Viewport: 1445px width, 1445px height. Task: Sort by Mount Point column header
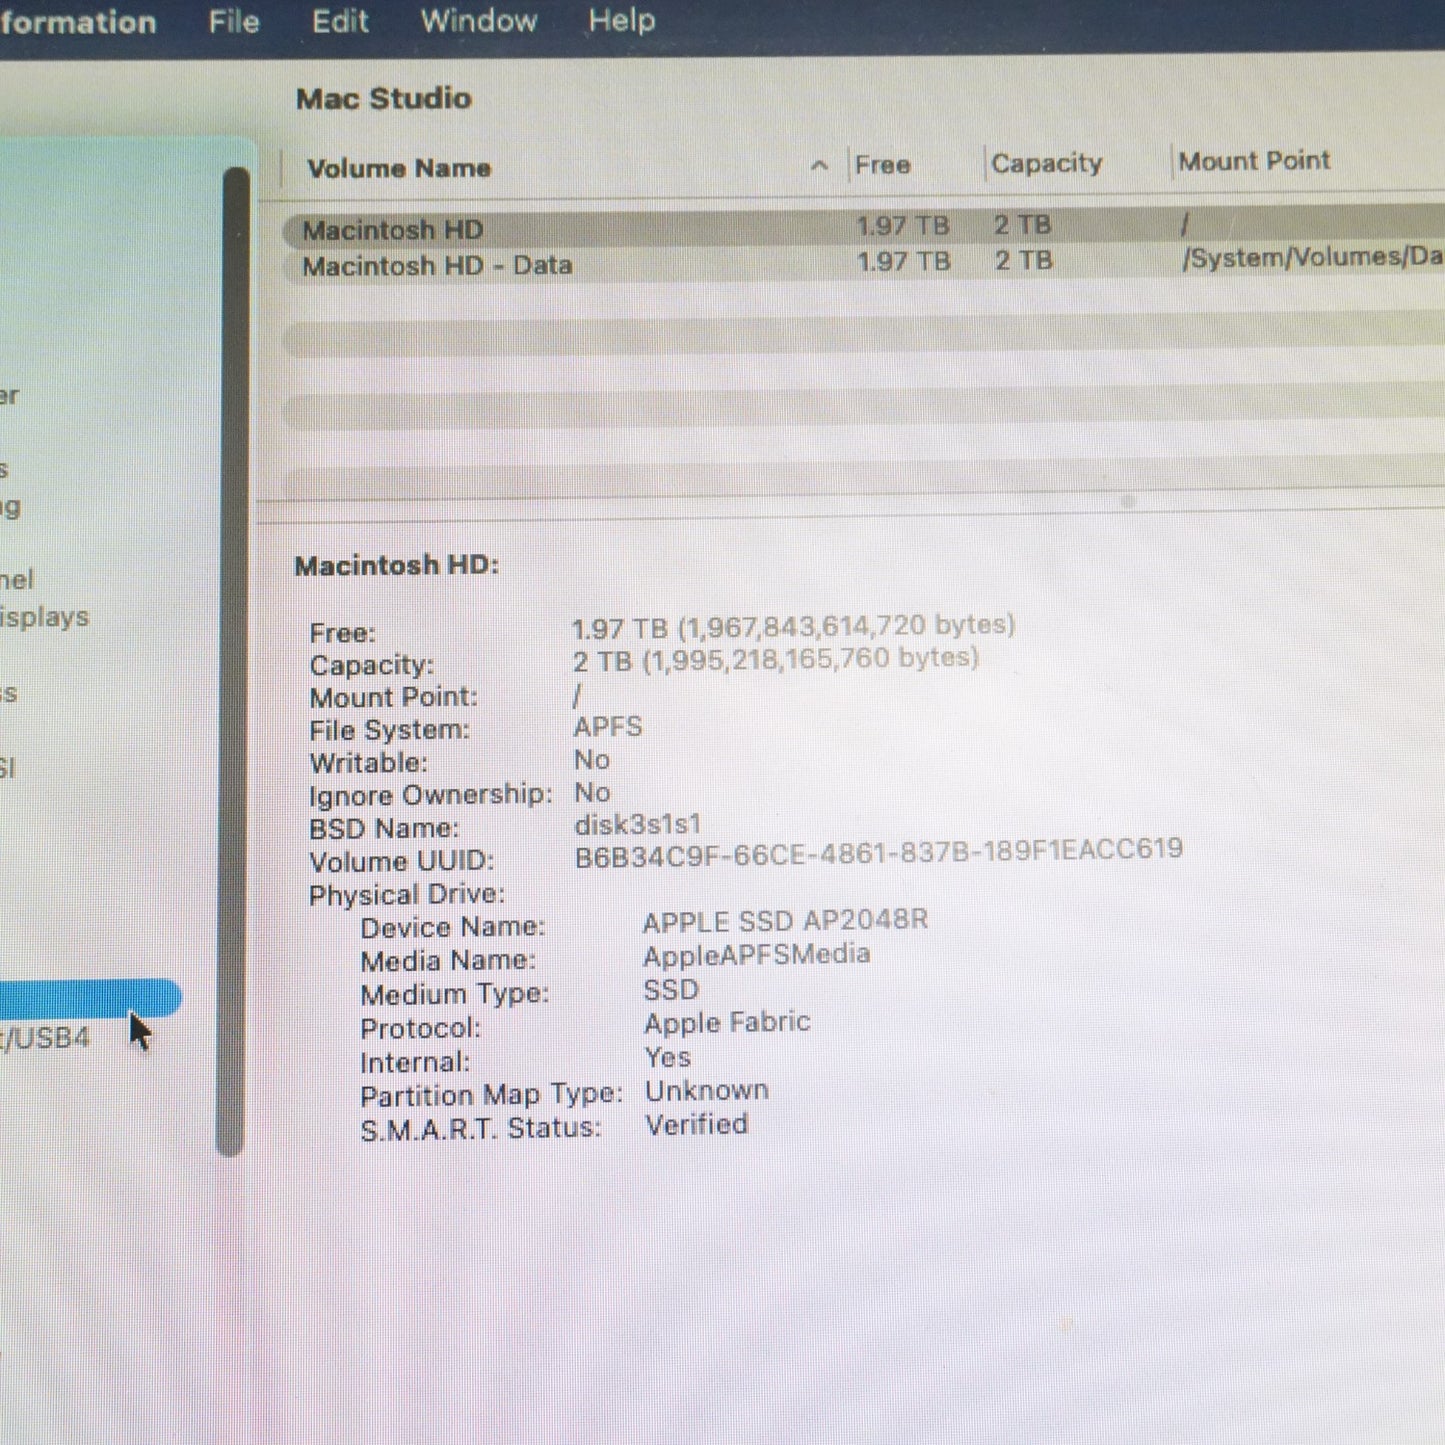[1254, 161]
